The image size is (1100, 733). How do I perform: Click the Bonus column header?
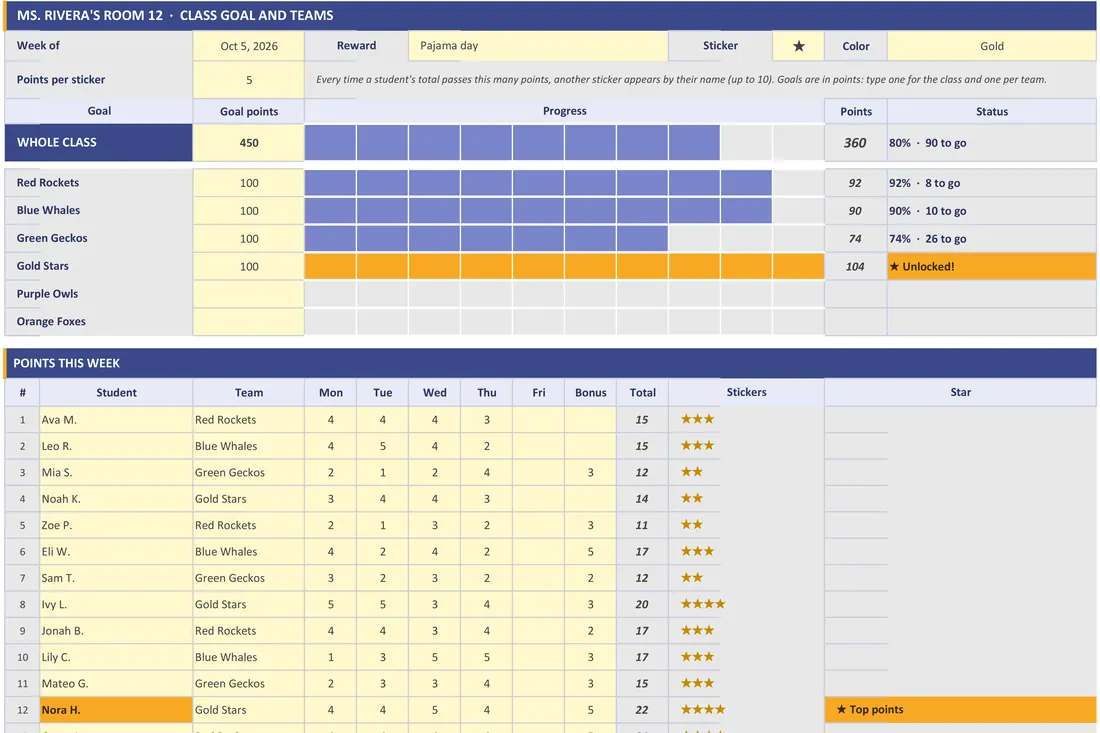pyautogui.click(x=590, y=393)
